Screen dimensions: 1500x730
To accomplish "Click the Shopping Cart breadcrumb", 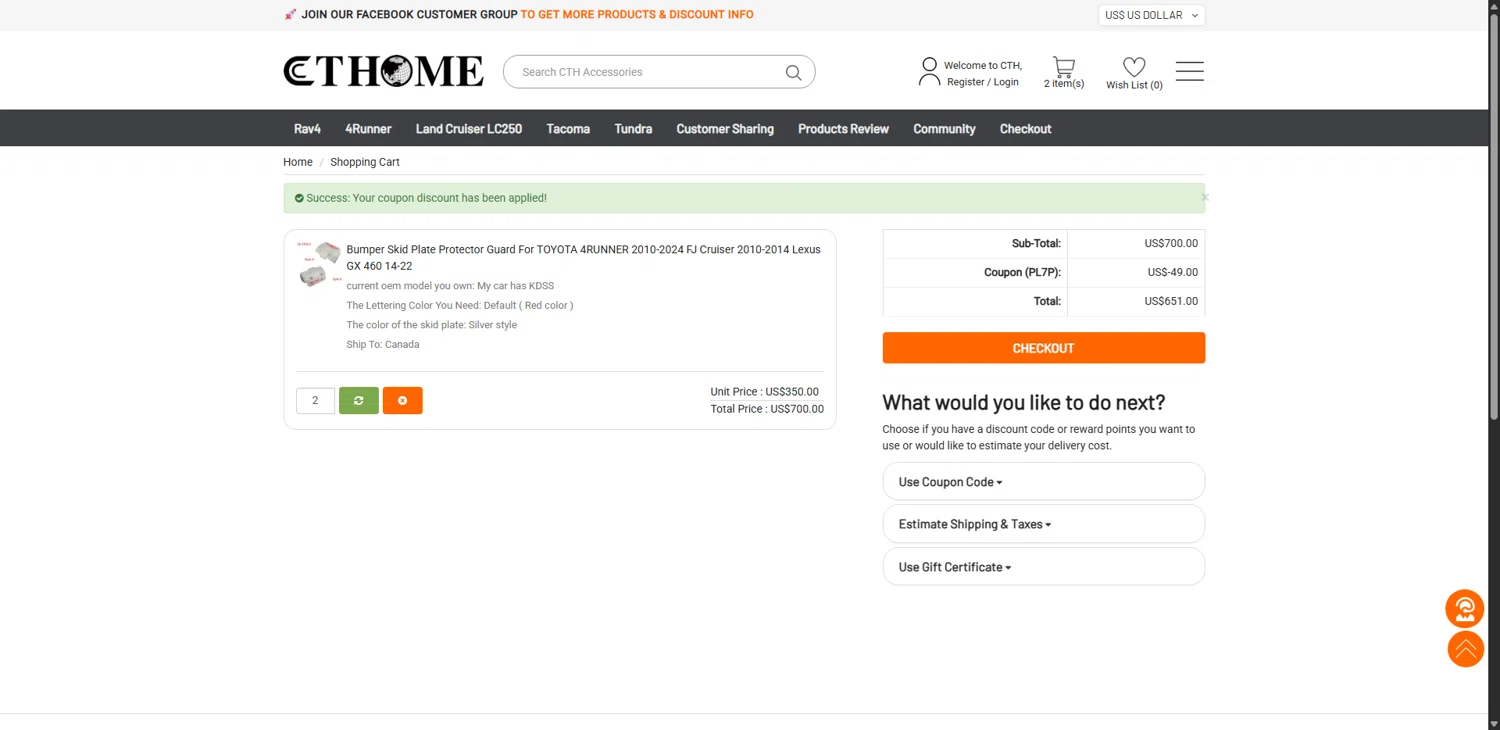I will pos(365,162).
